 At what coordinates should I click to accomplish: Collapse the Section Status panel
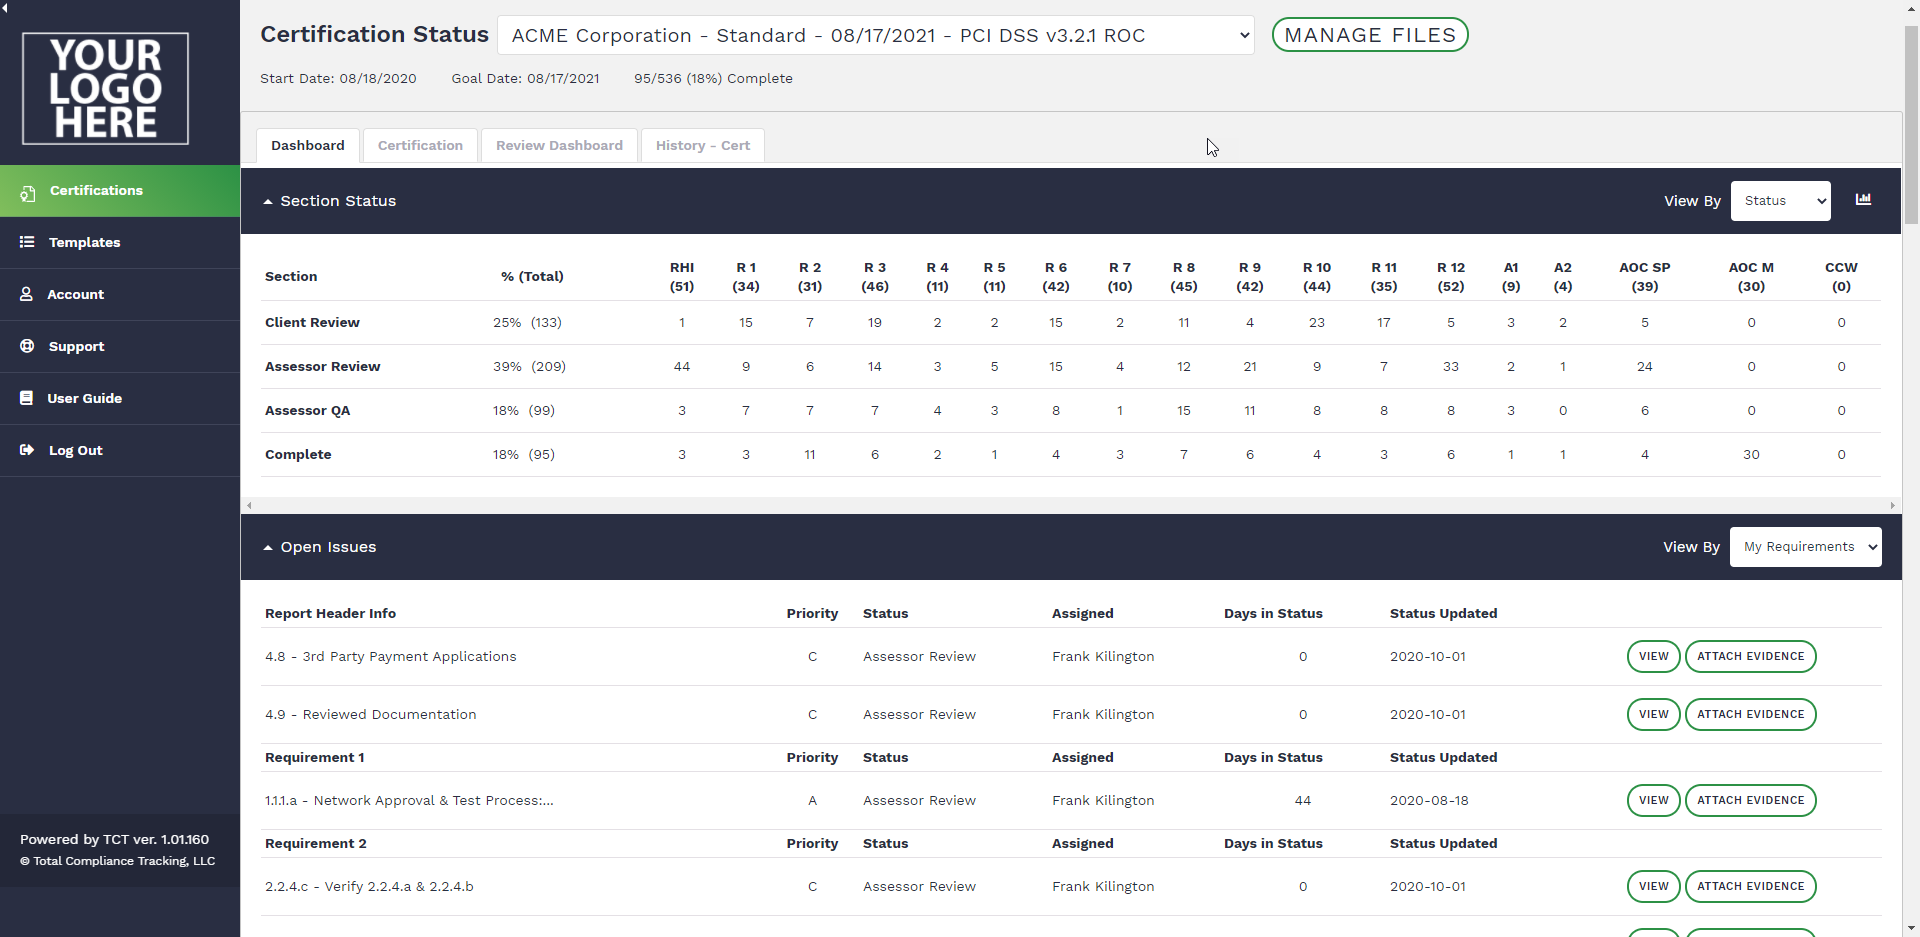[268, 202]
